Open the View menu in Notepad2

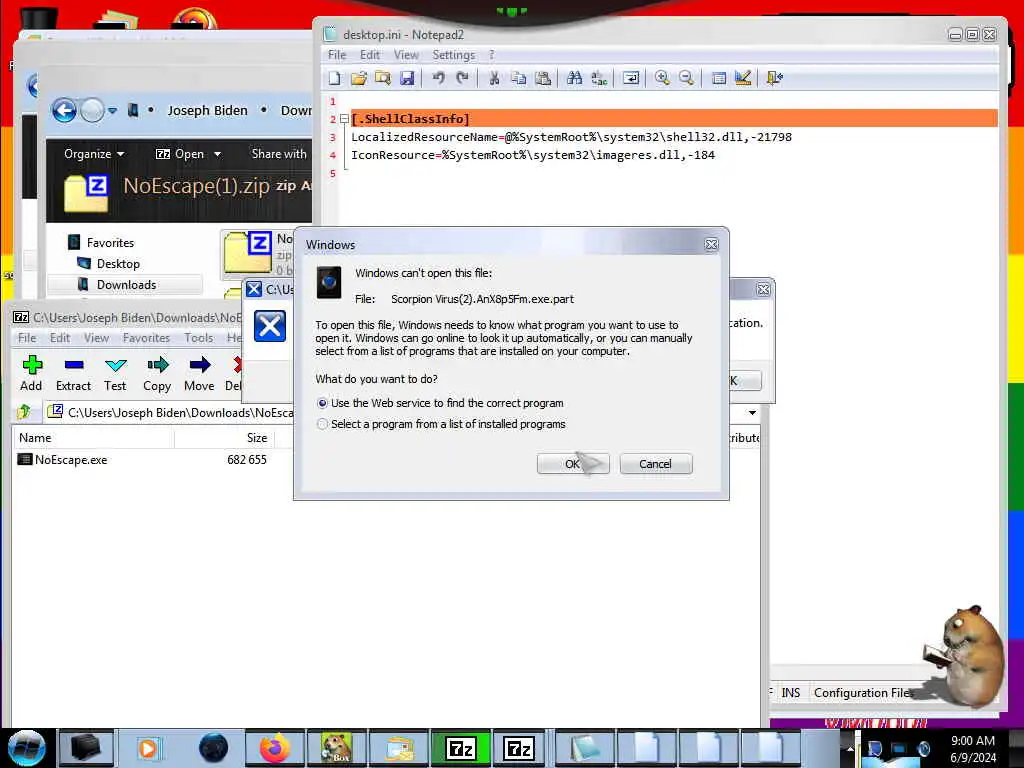click(x=406, y=55)
